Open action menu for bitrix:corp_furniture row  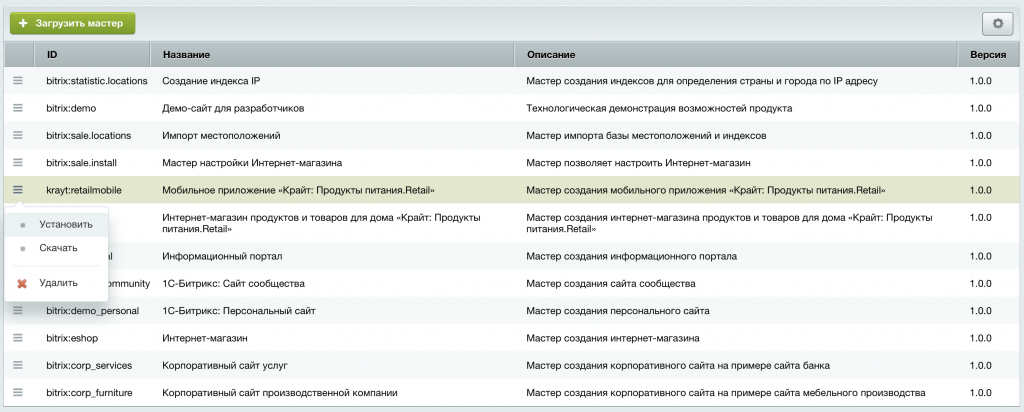(18, 392)
